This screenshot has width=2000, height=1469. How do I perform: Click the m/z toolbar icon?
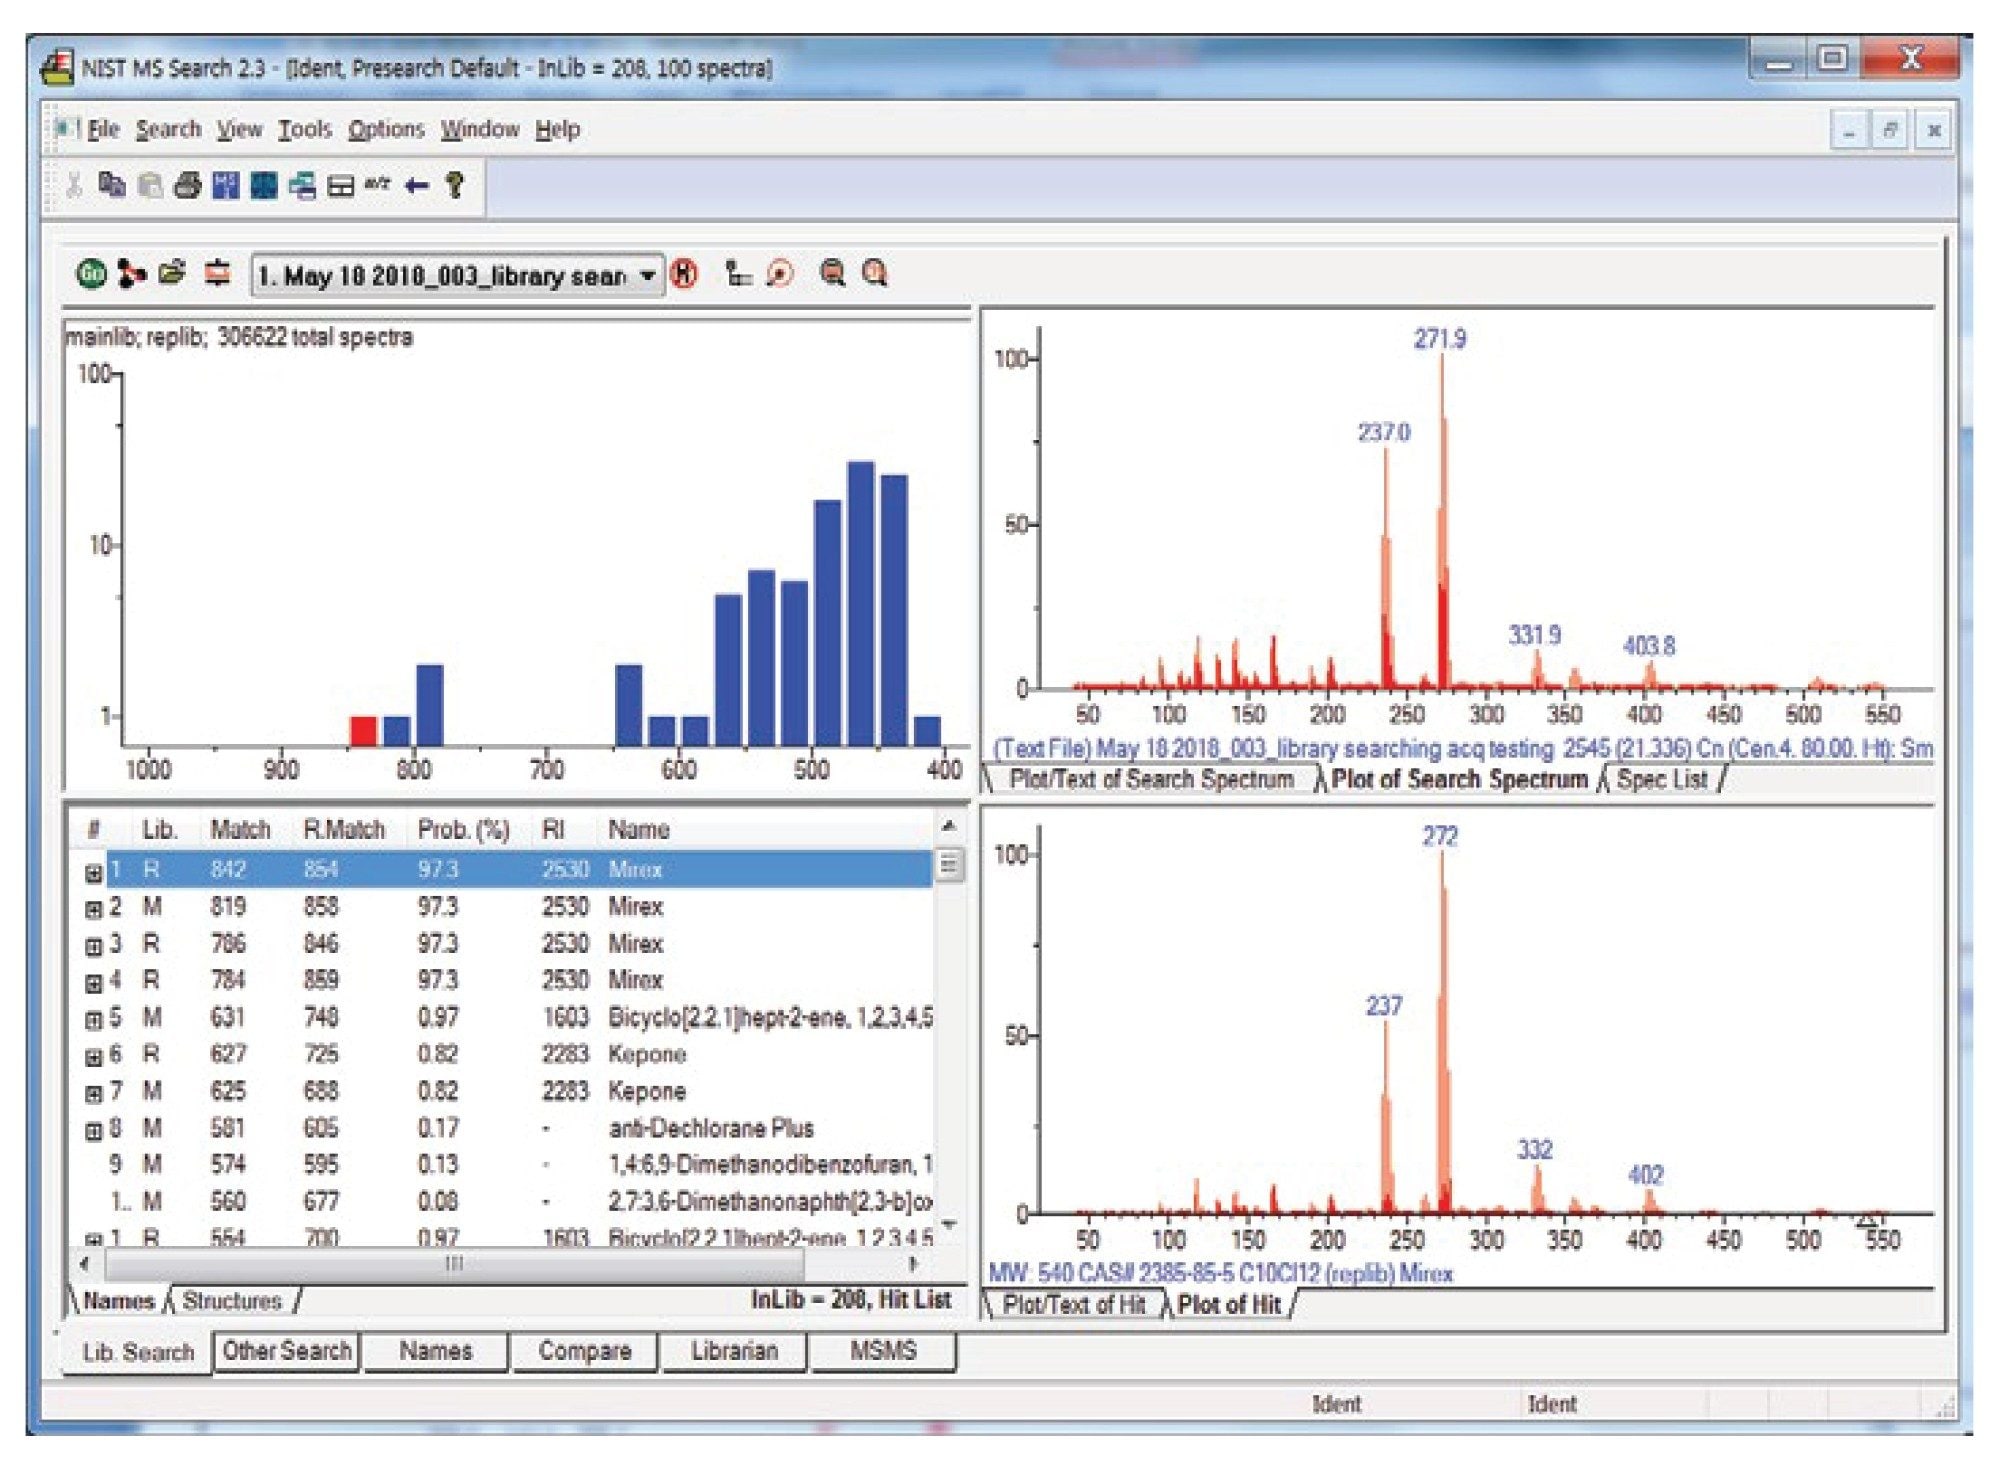(x=377, y=184)
